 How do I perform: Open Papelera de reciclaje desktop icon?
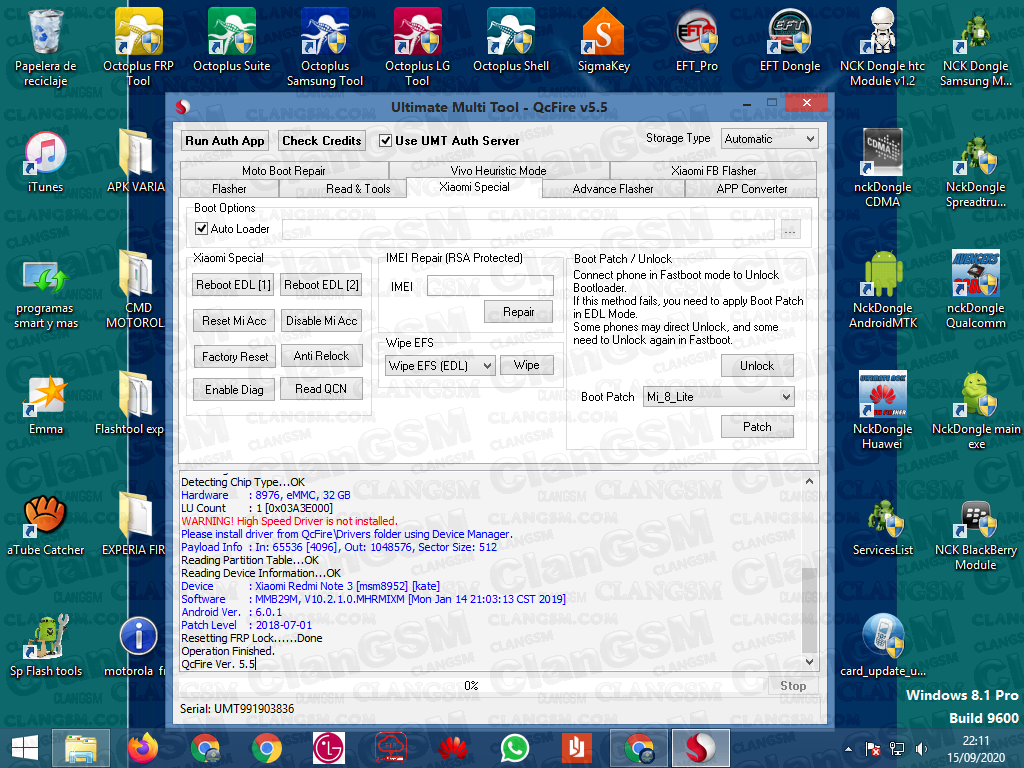tap(46, 47)
